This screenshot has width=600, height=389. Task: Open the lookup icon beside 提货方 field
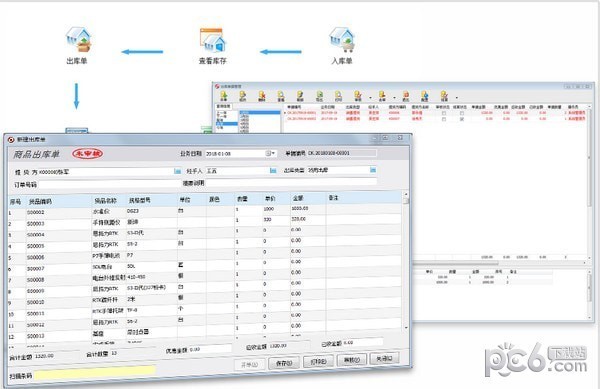coord(178,171)
